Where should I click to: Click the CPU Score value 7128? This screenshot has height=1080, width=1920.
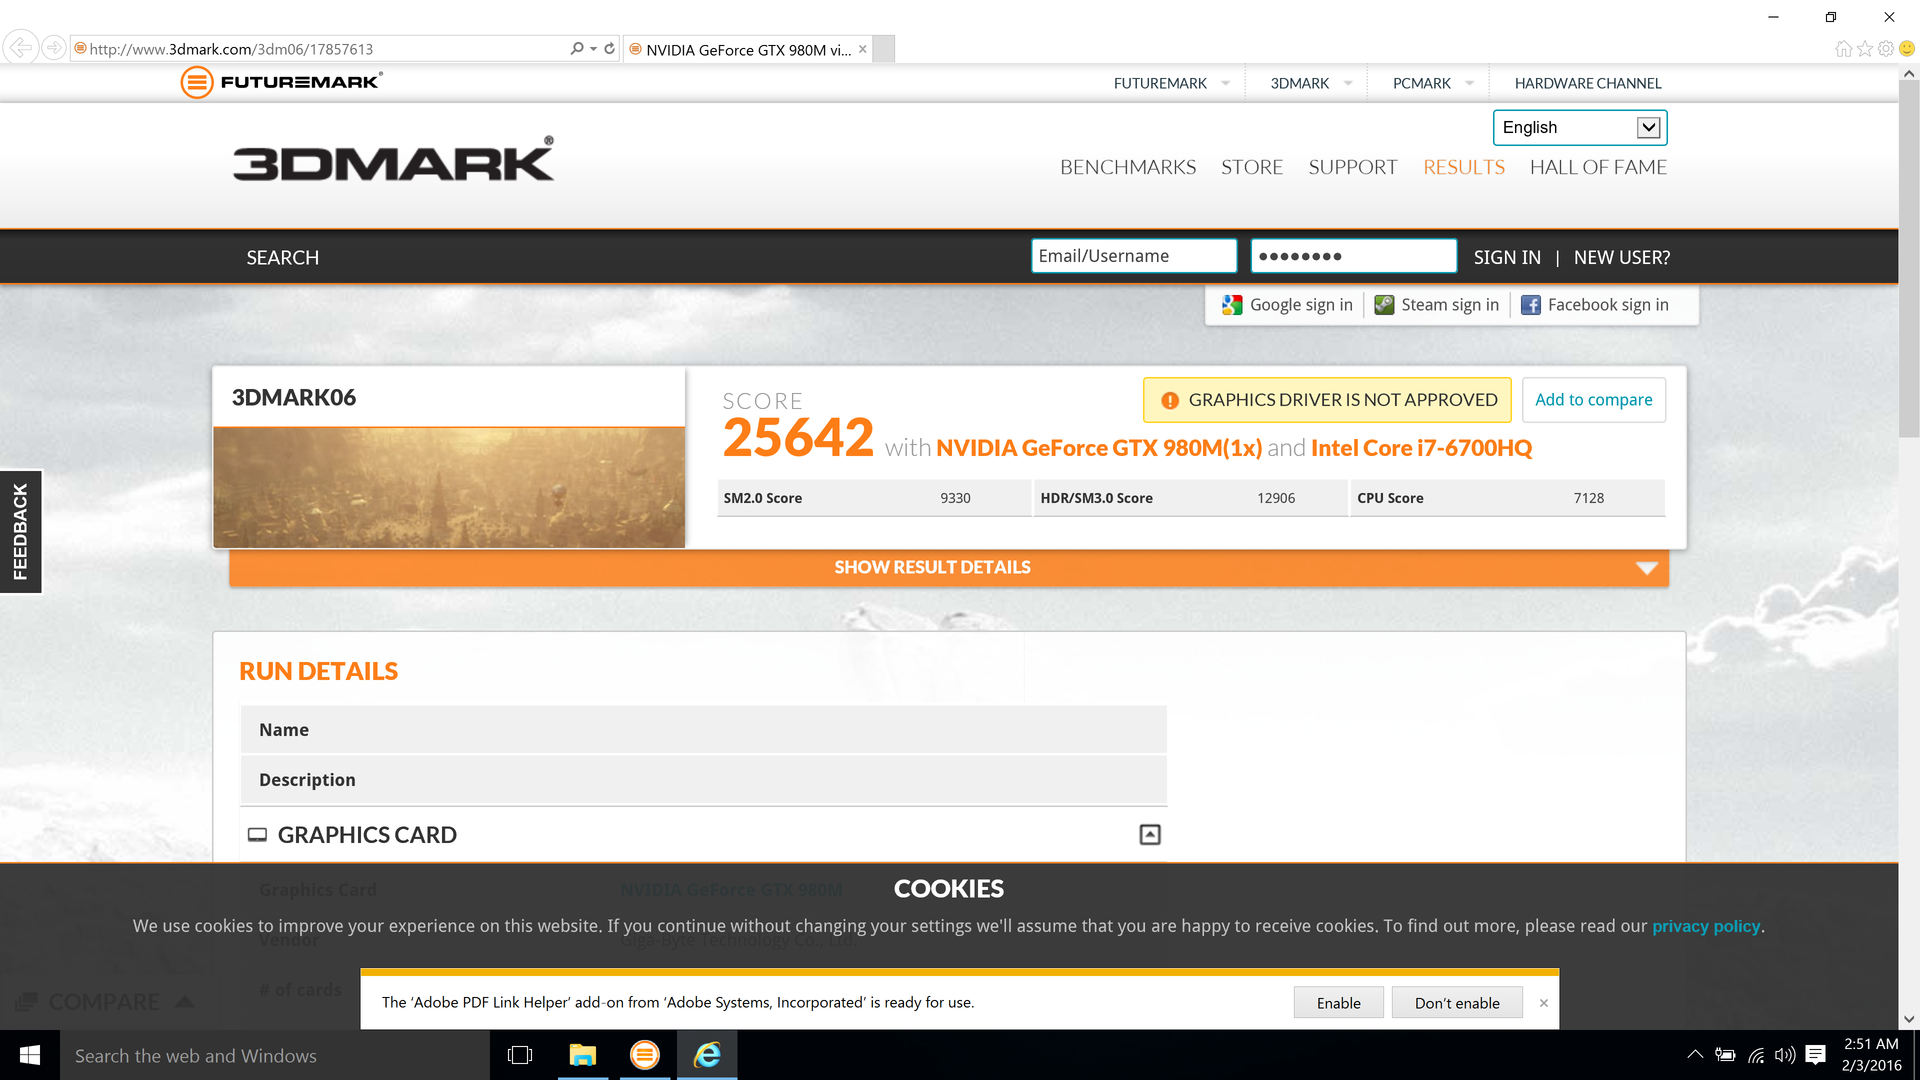click(x=1588, y=498)
